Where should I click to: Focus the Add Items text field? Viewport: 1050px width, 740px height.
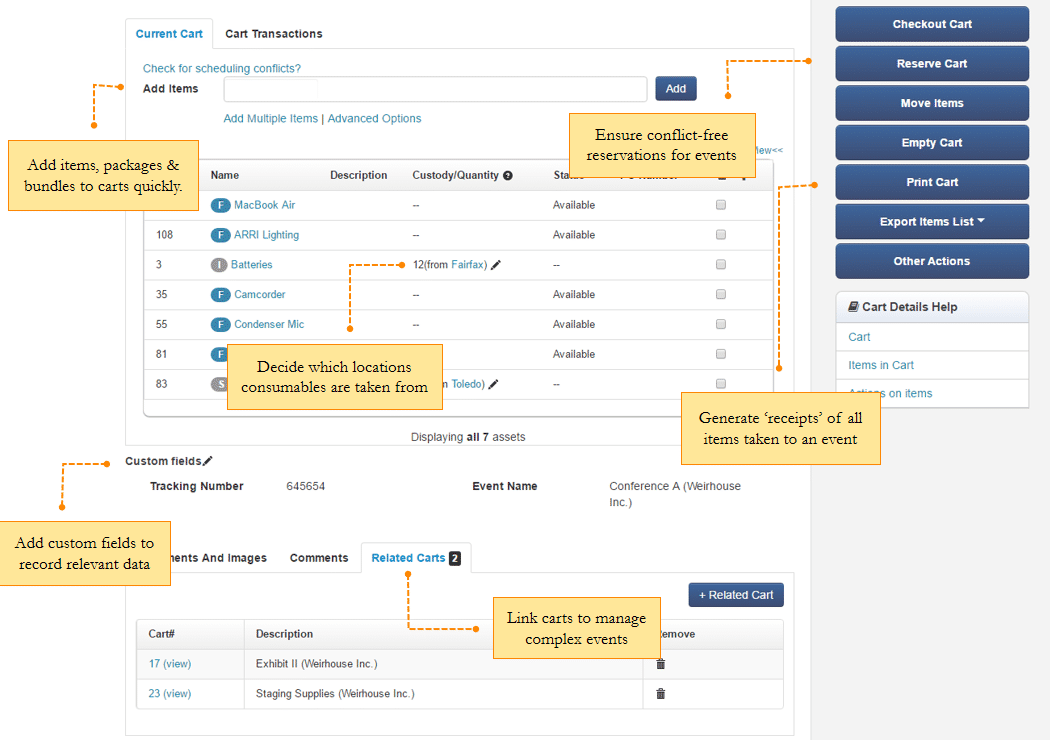(x=435, y=89)
